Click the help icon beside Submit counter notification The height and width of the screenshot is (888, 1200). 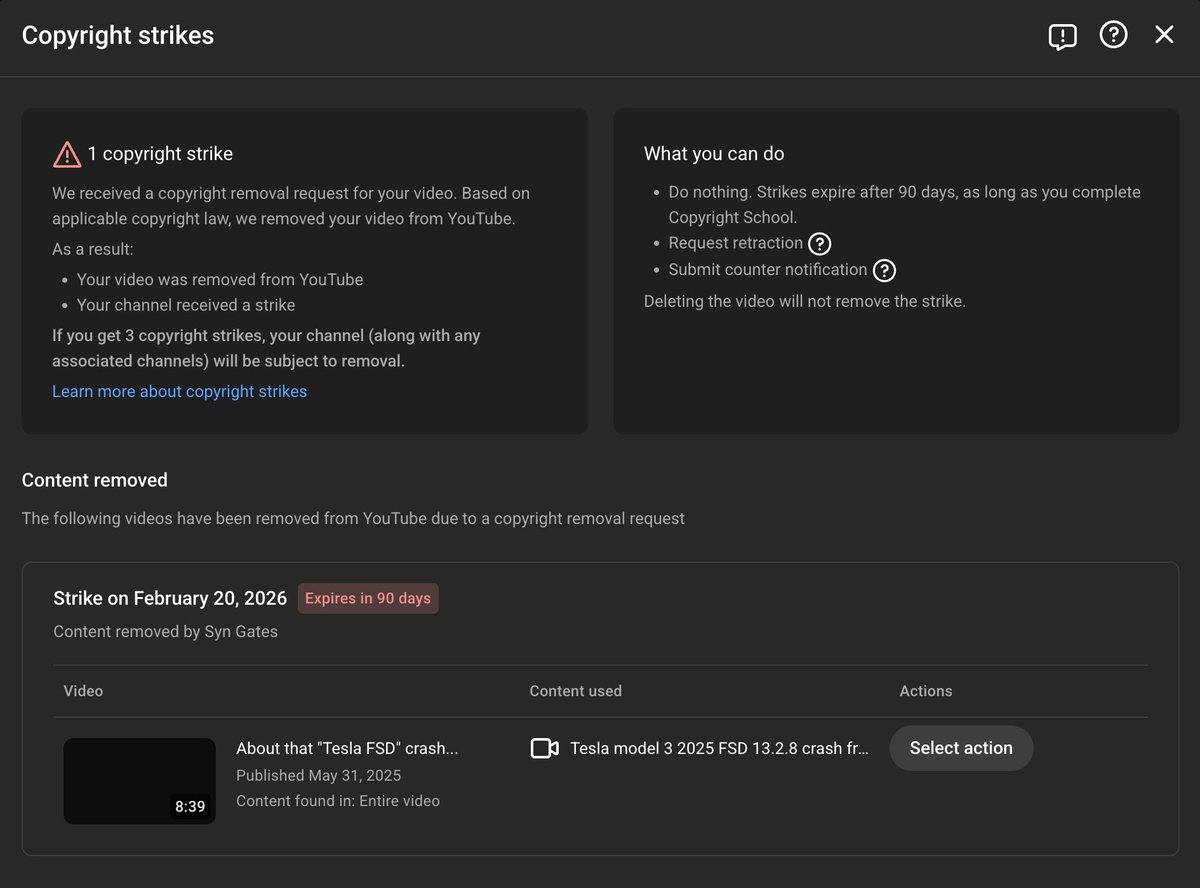[x=884, y=270]
